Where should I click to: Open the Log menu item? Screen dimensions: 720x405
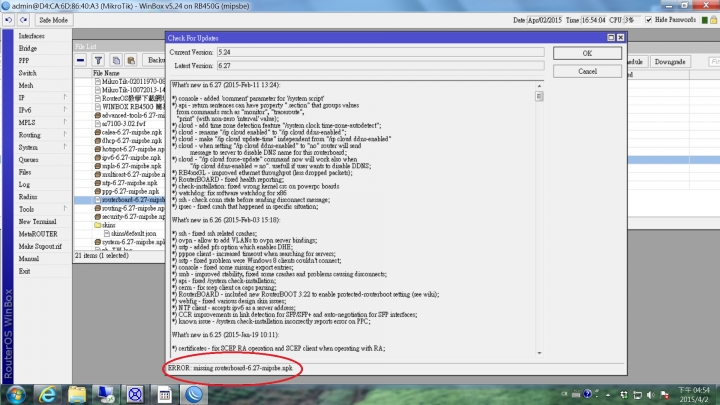[x=24, y=185]
